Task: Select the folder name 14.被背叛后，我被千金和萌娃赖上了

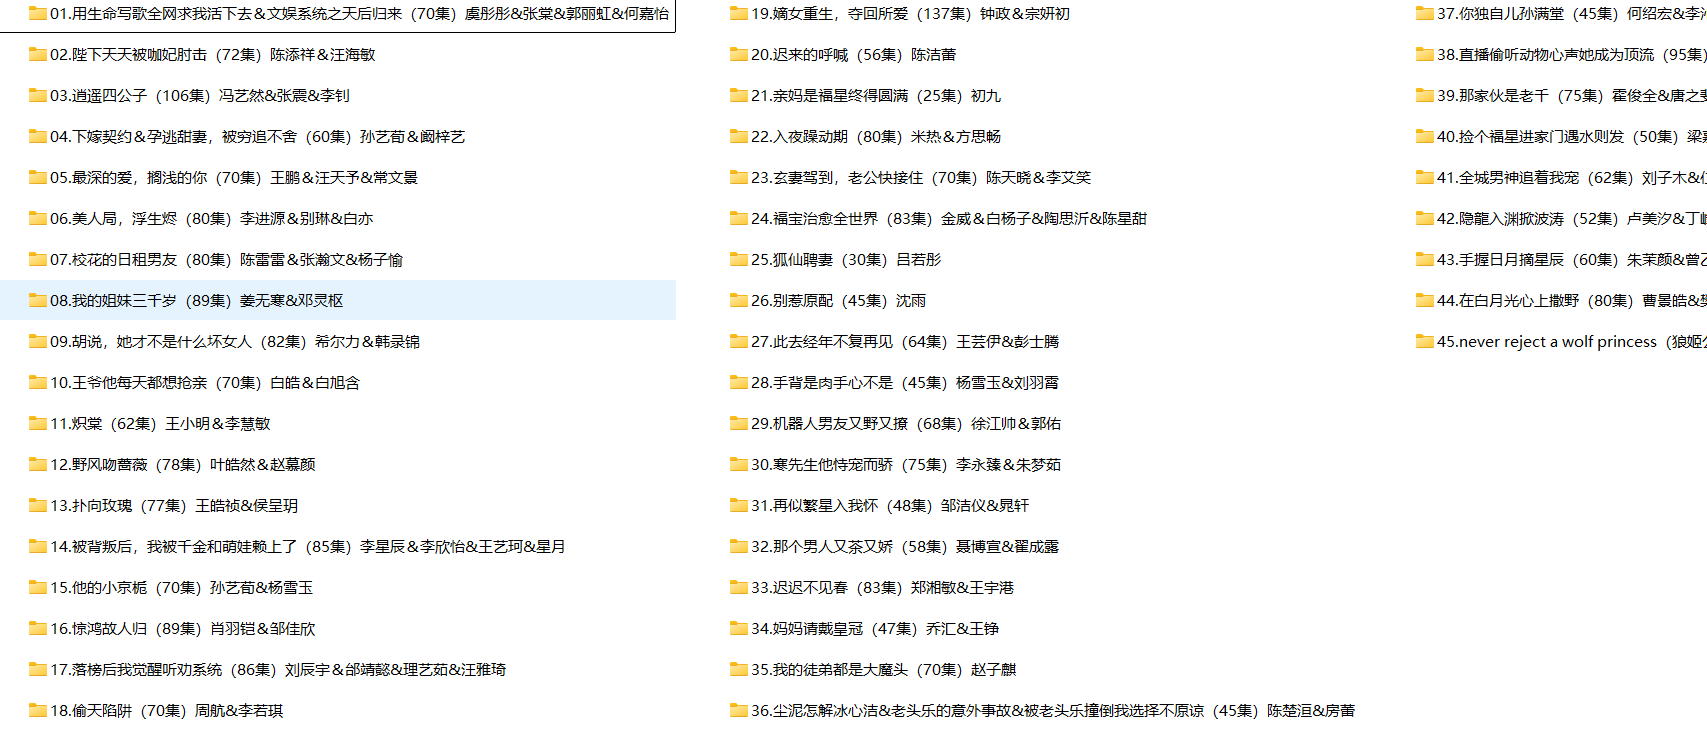Action: coord(174,546)
